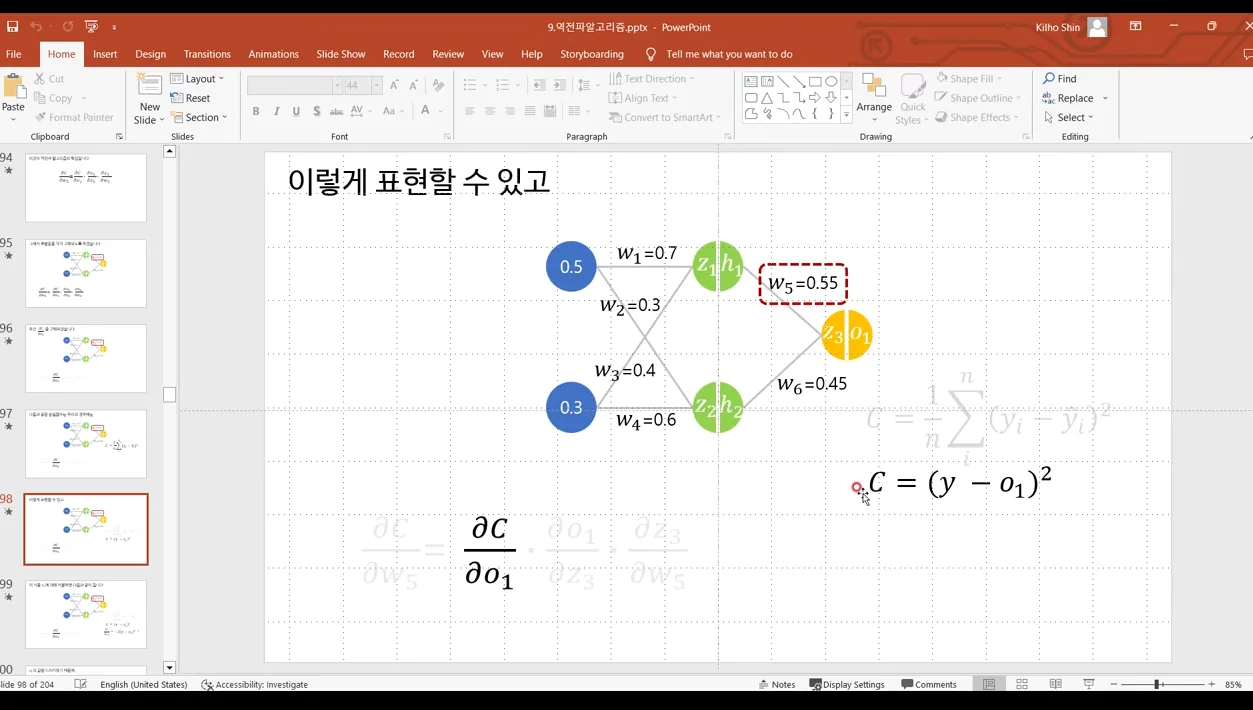Switch to the Design tab

[x=150, y=54]
